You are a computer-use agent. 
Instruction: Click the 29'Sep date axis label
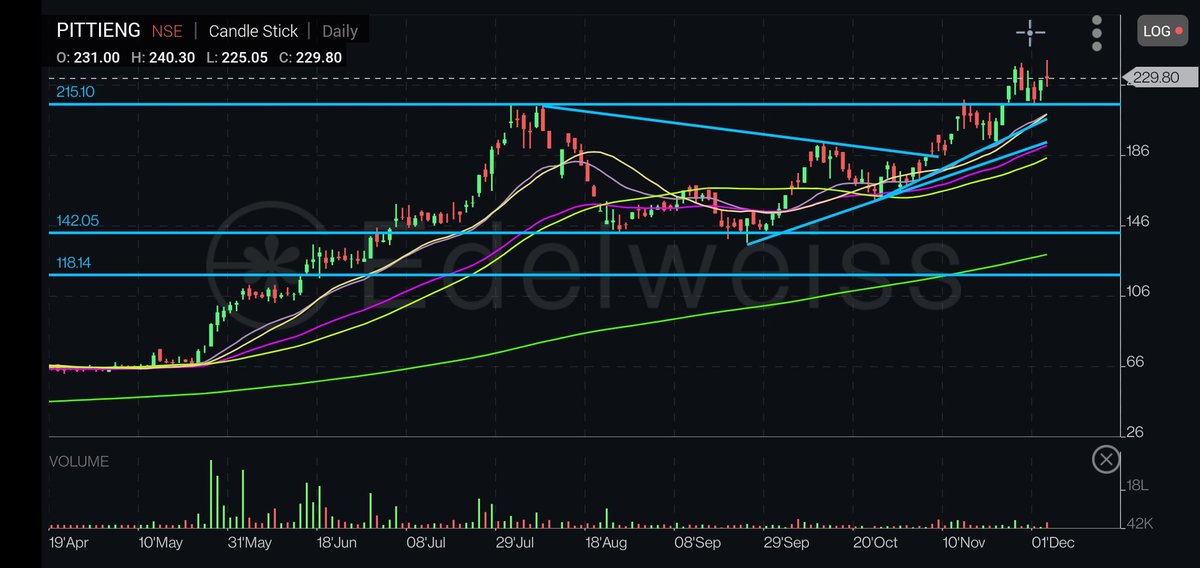click(785, 543)
